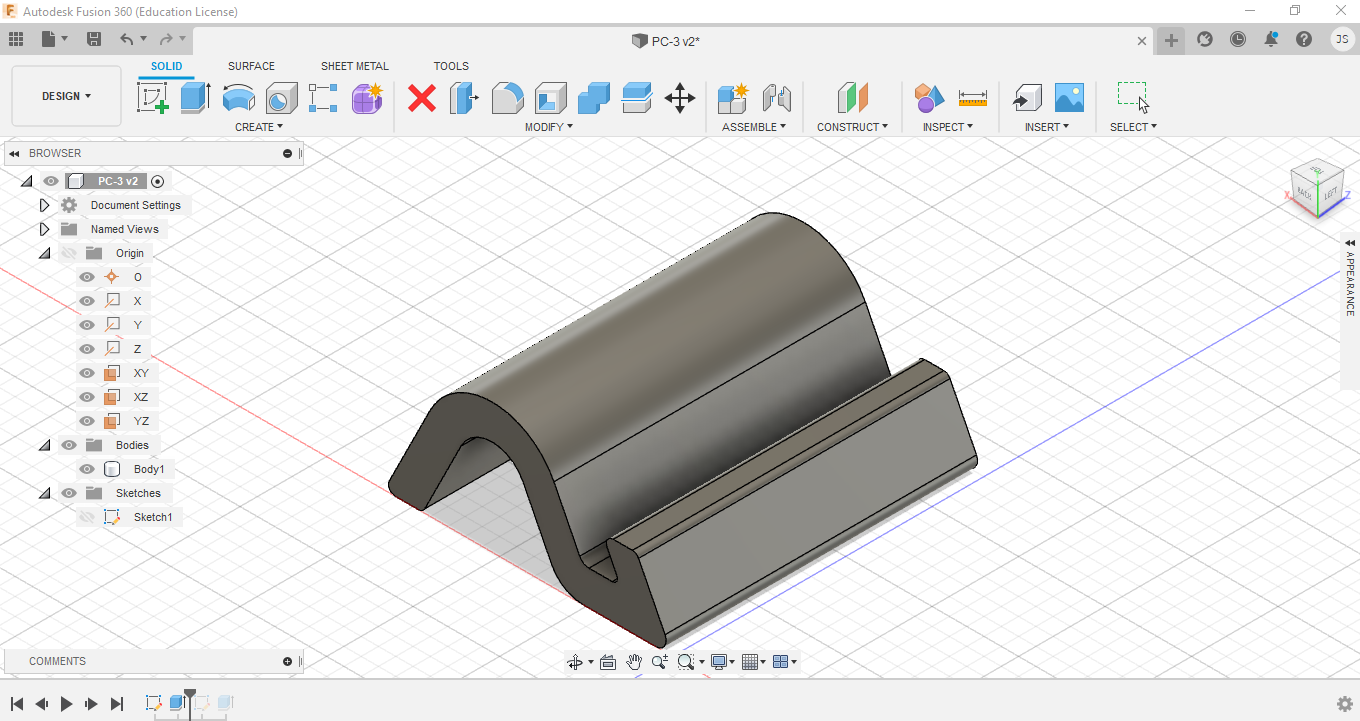Close the PC-3 v2 document tab
Screen dimensions: 1360x721
(x=1142, y=41)
